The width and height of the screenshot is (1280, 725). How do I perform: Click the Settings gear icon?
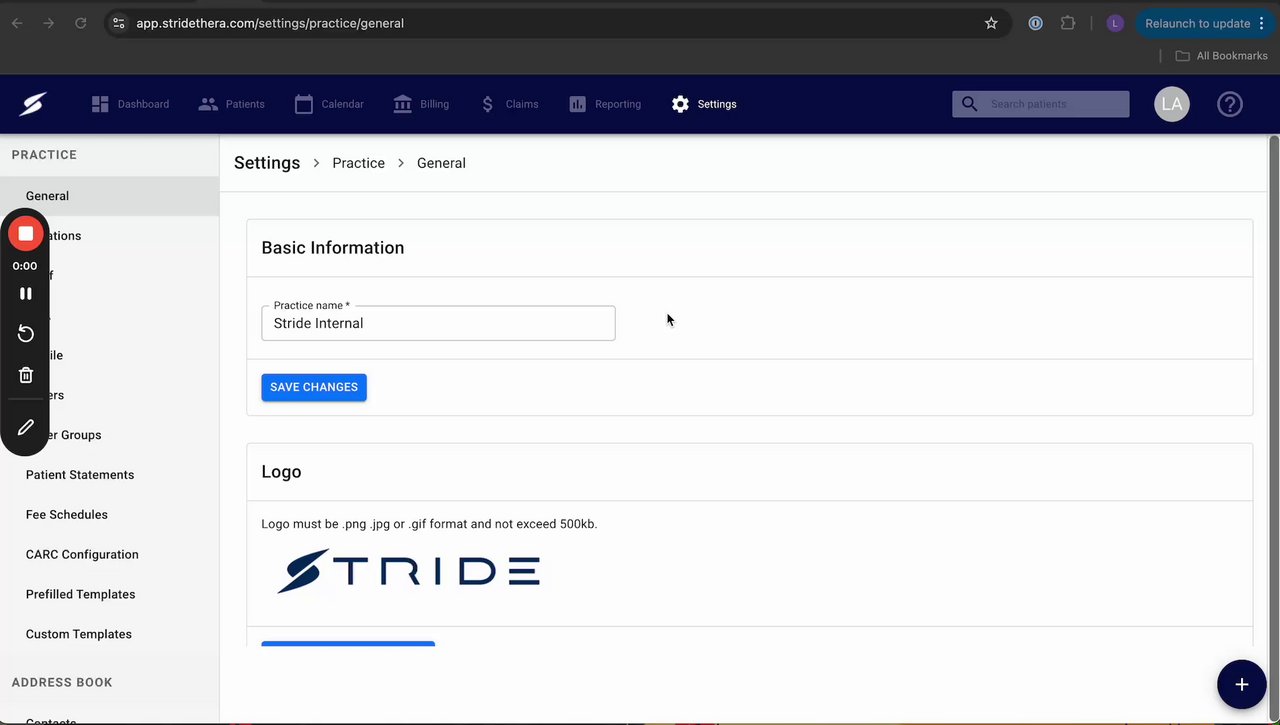click(681, 104)
